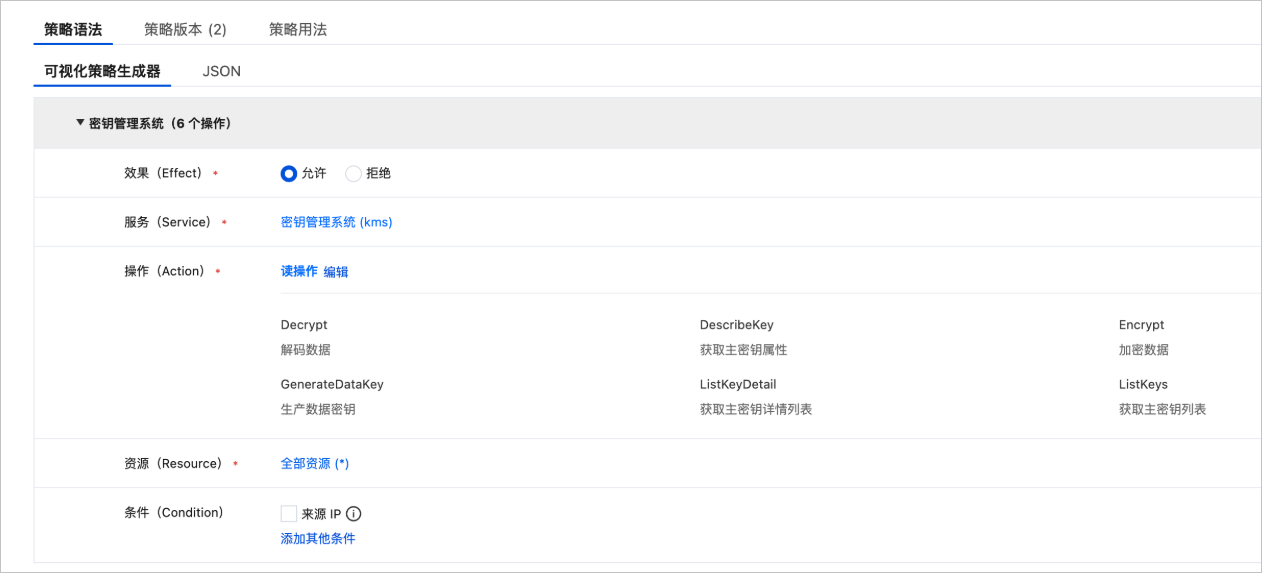
Task: Click the ListKeys action name
Action: (x=1143, y=384)
